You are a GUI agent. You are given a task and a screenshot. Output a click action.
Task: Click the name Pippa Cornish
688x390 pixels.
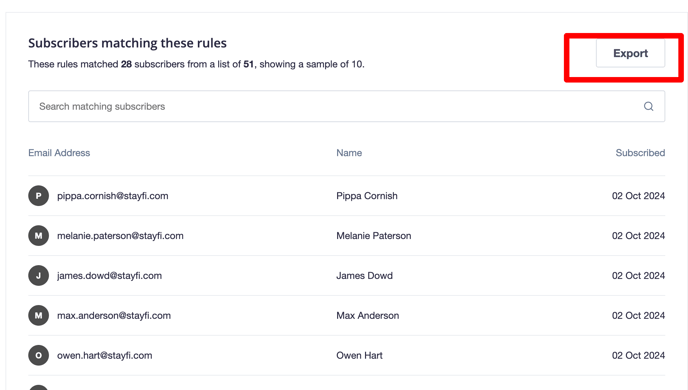[x=367, y=196]
